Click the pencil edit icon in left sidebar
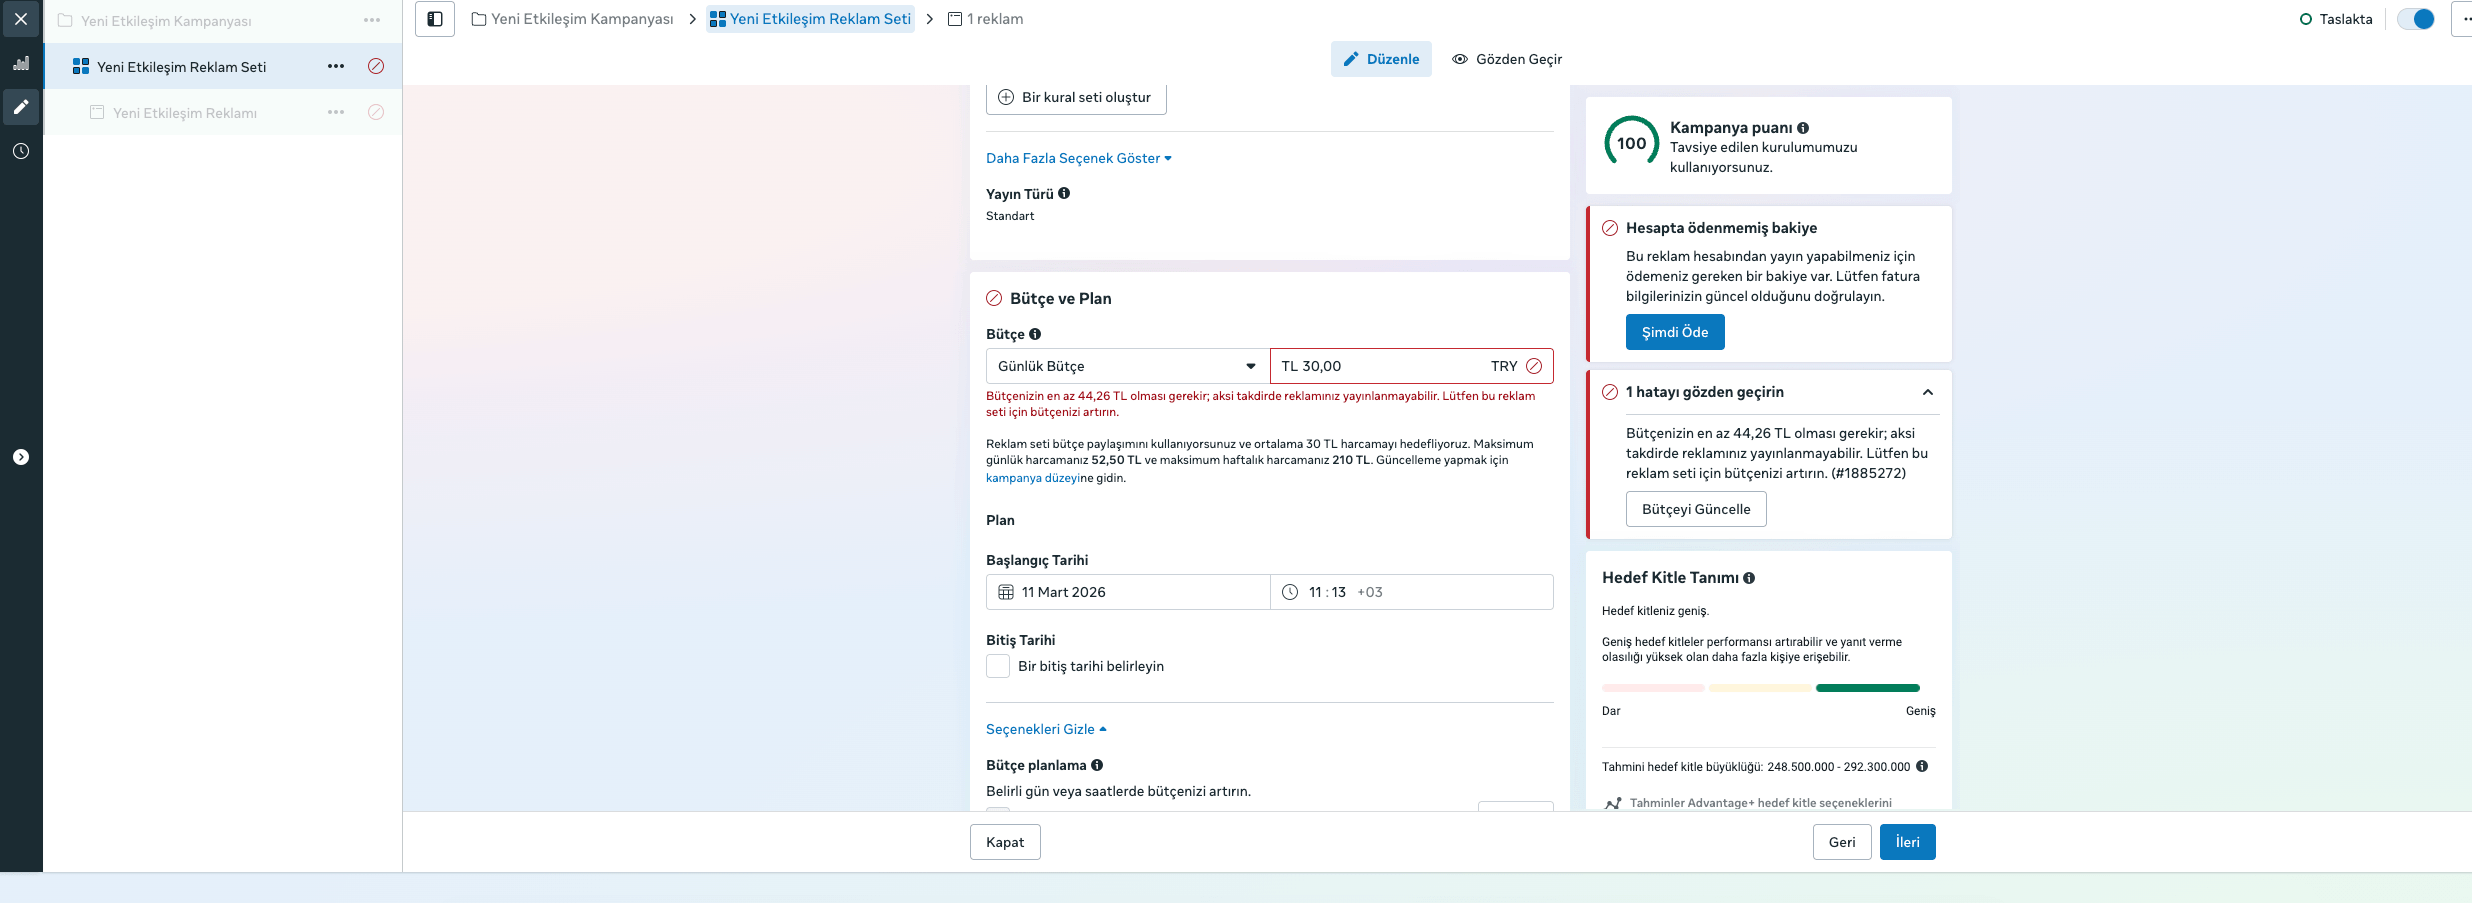The image size is (2472, 903). tap(21, 107)
